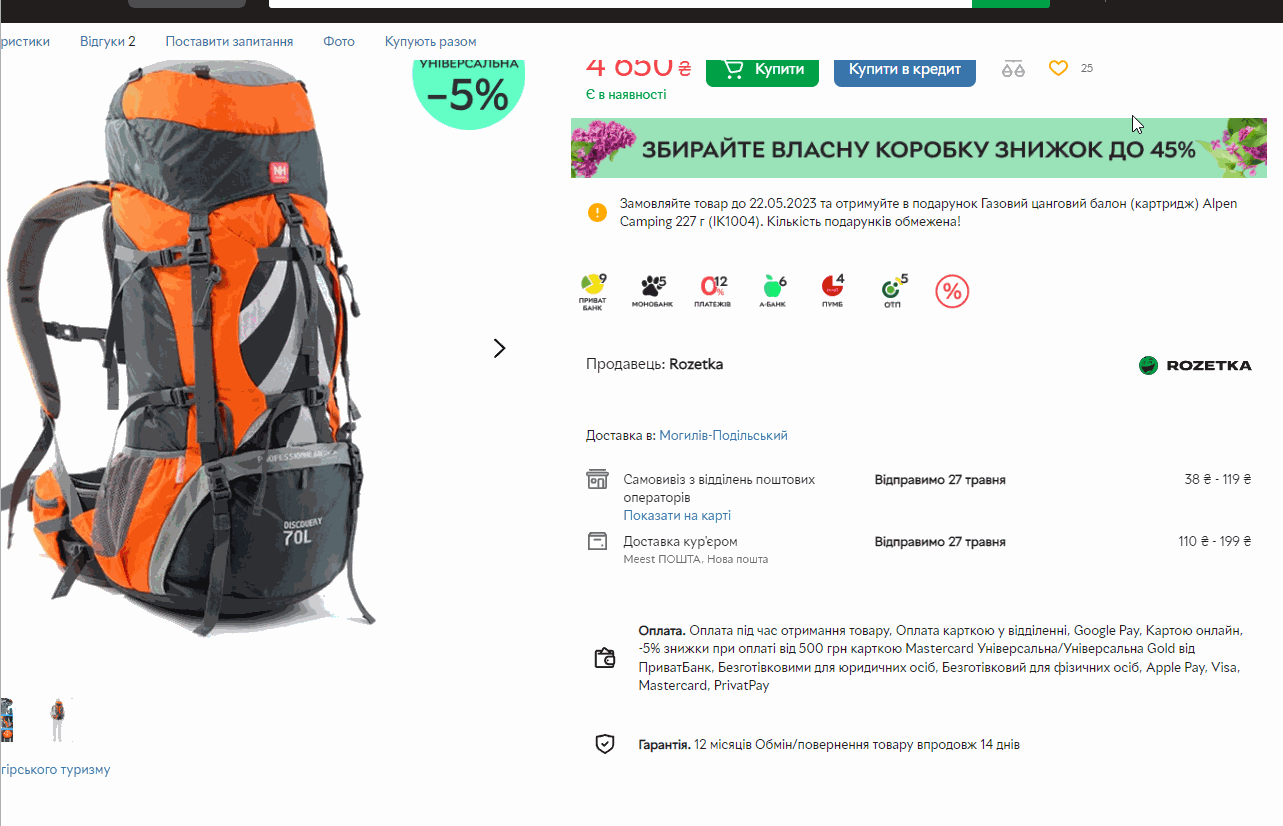This screenshot has height=826, width=1283.
Task: Show next product photo with arrow
Action: (x=500, y=348)
